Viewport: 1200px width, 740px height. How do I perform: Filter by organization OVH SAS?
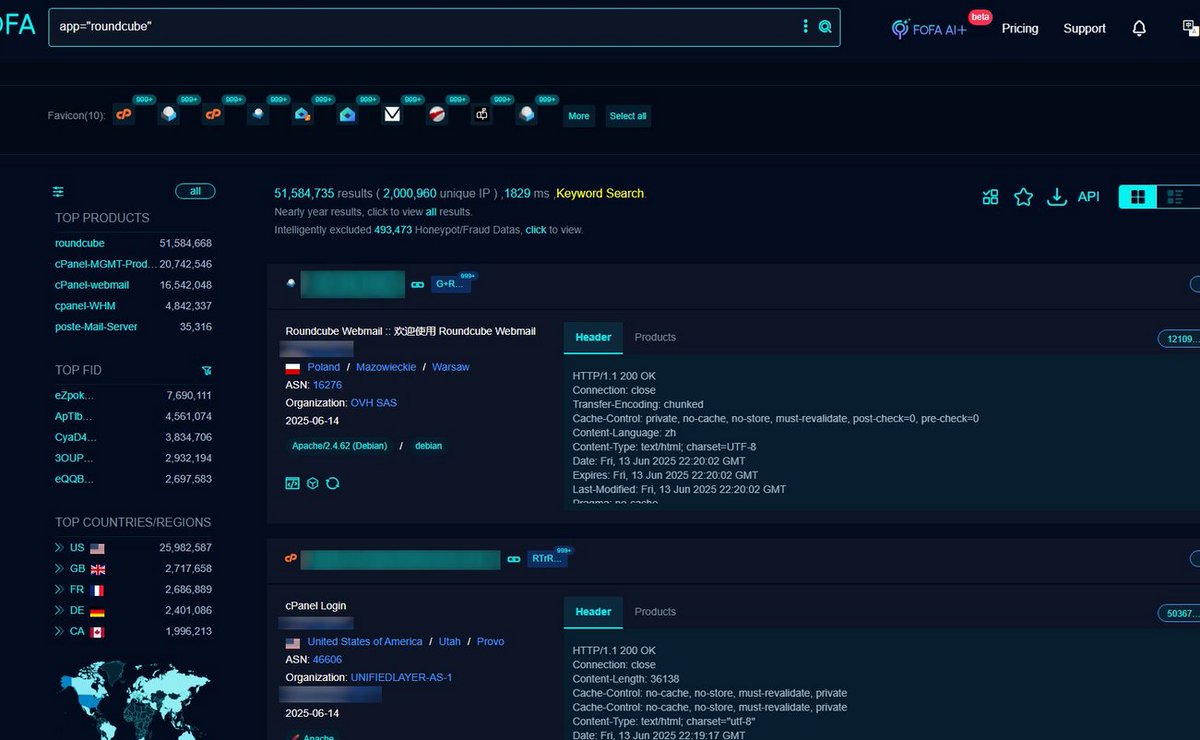click(373, 403)
